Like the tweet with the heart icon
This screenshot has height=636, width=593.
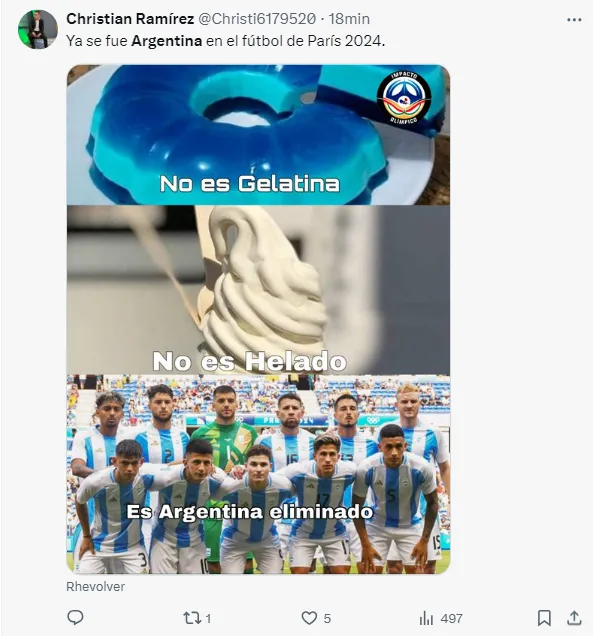(309, 618)
